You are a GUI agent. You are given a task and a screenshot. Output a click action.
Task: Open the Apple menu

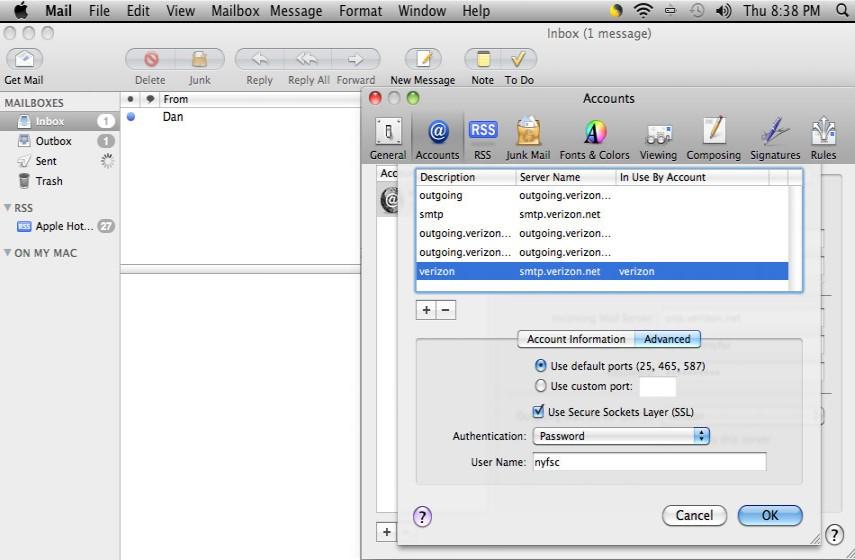pos(21,10)
